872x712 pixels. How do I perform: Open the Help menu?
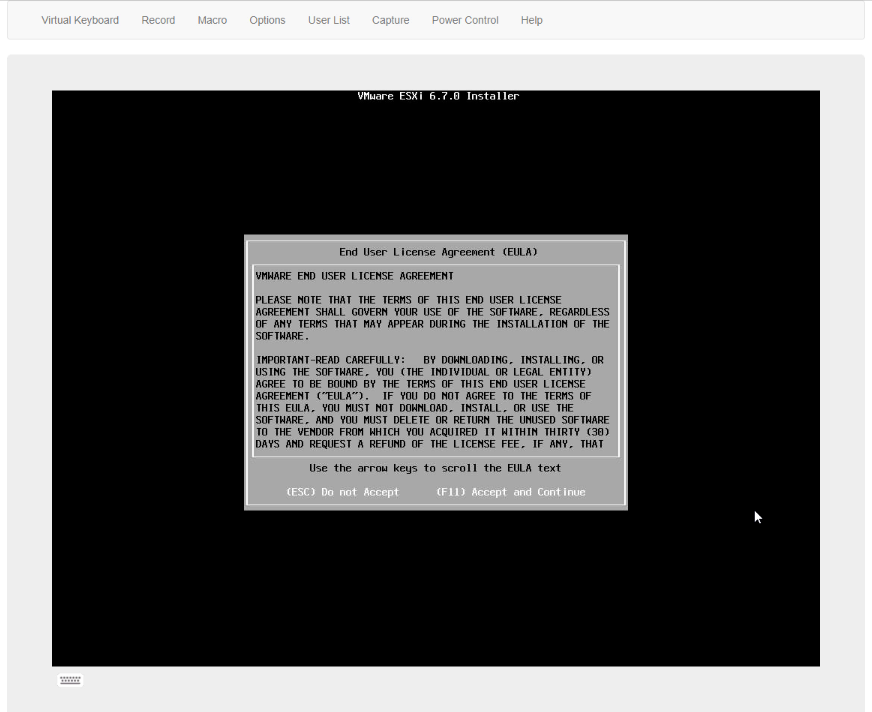pos(531,20)
